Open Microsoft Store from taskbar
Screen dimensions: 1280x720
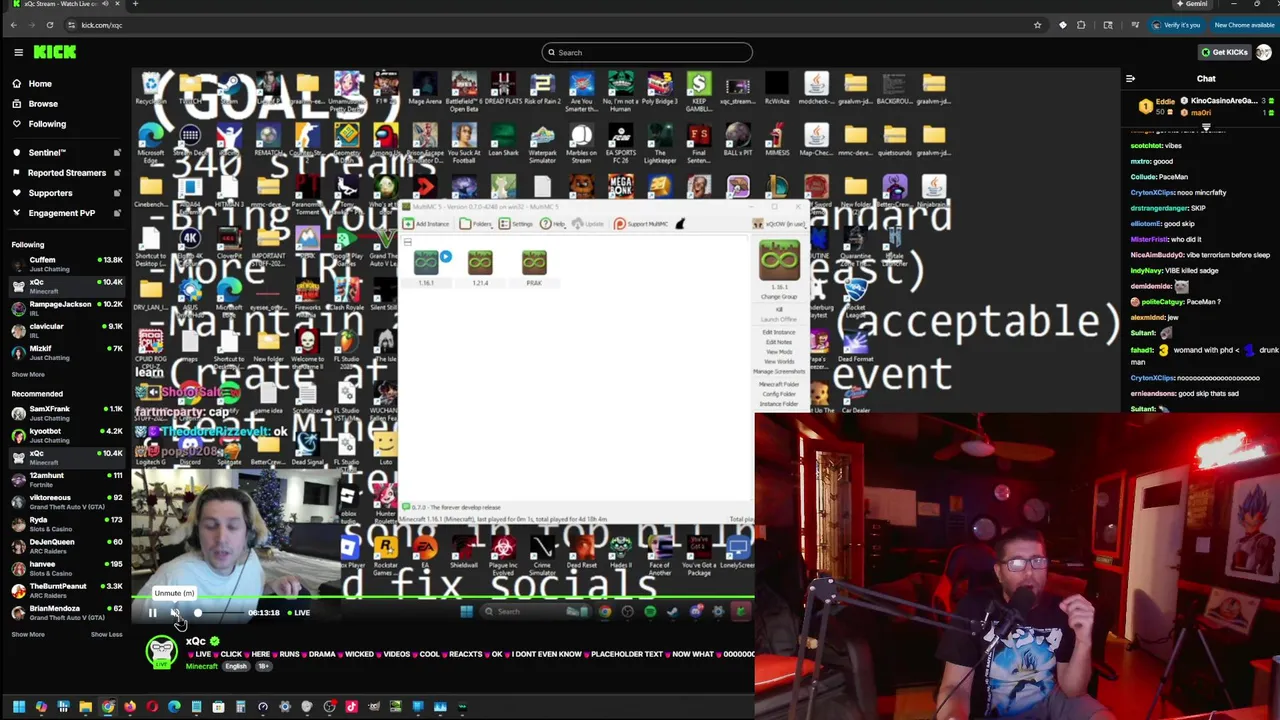[218, 707]
